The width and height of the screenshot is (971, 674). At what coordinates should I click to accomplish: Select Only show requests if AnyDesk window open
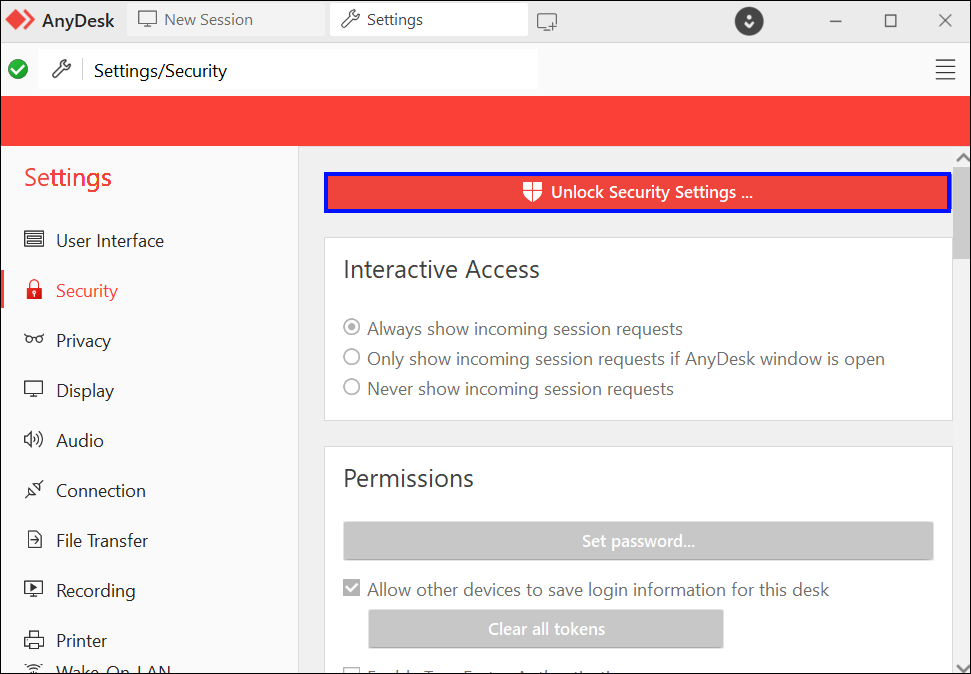click(352, 357)
